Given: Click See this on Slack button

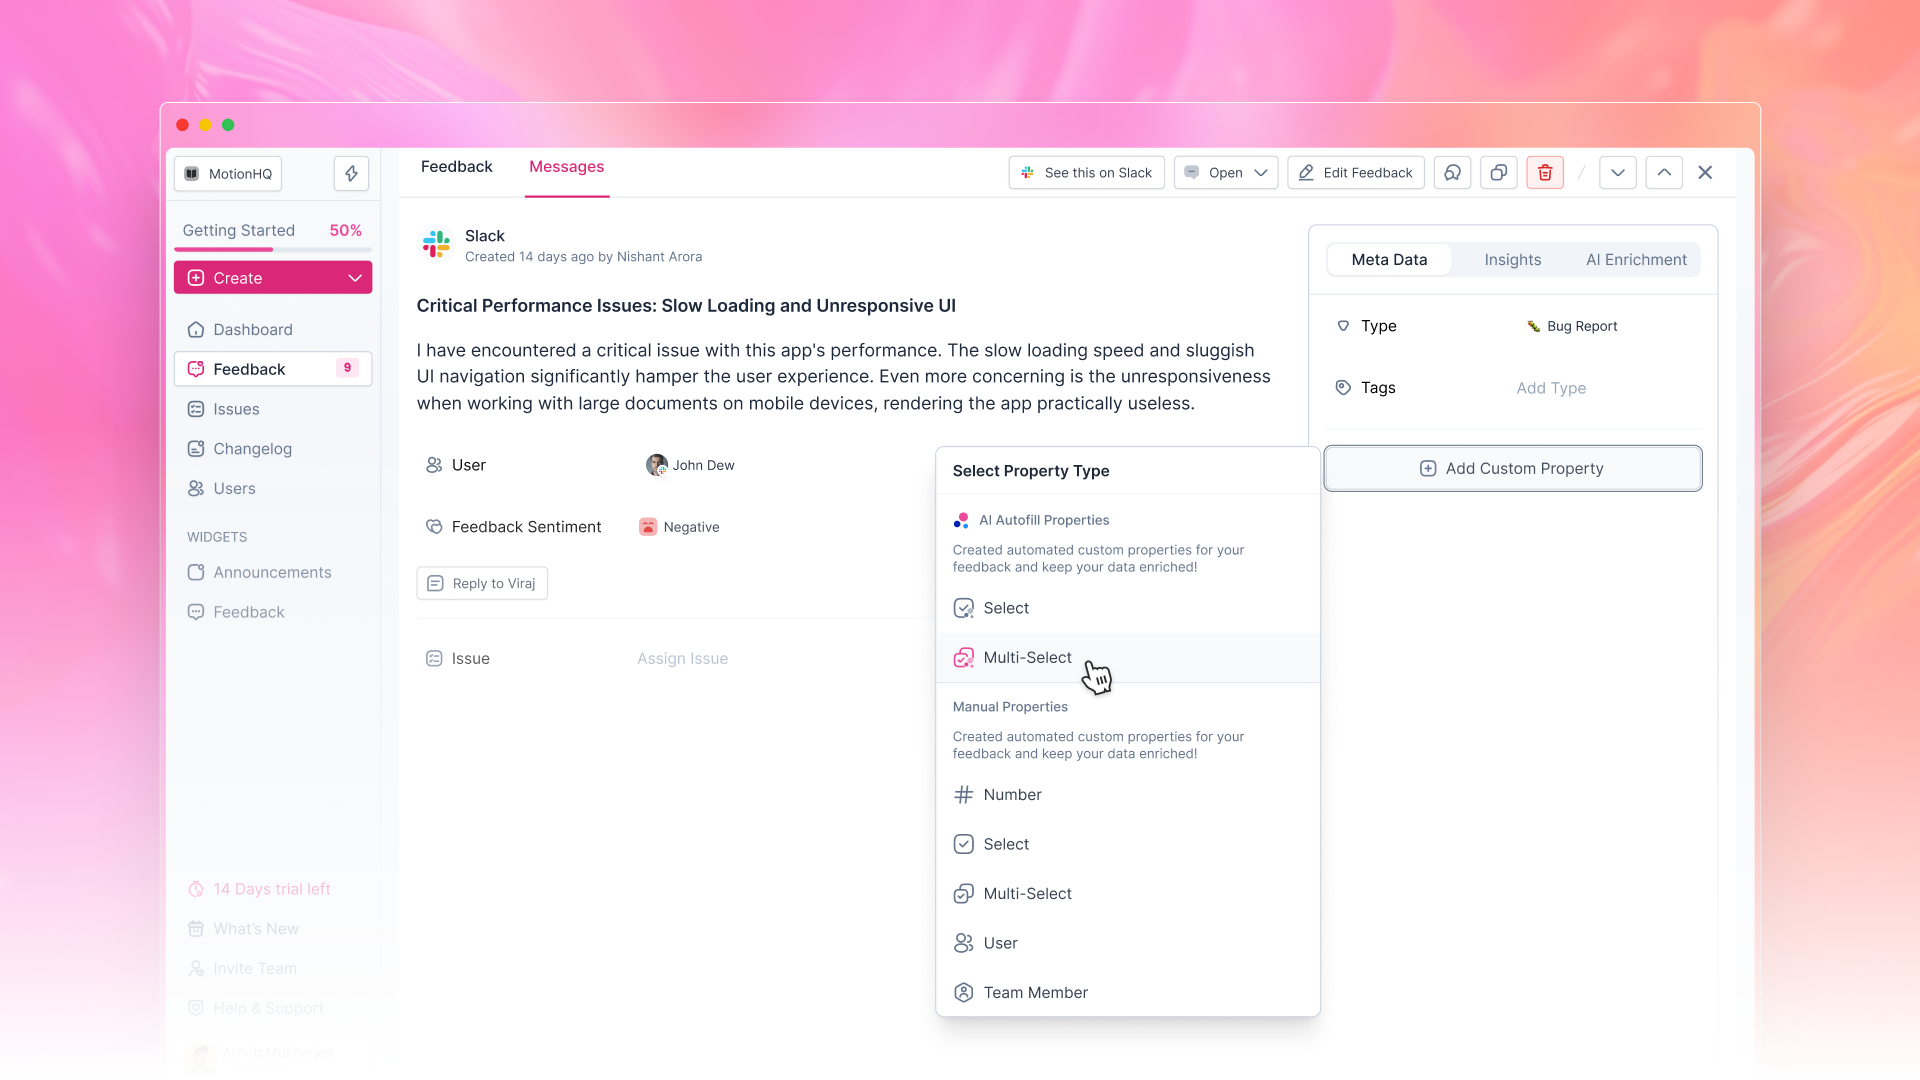Looking at the screenshot, I should coord(1086,173).
